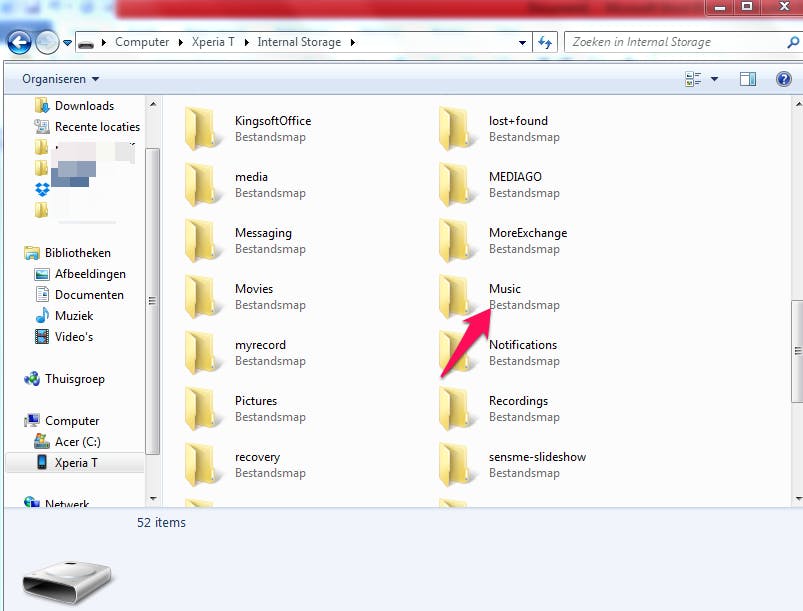Select the MEDIAGO folder icon

pos(455,185)
